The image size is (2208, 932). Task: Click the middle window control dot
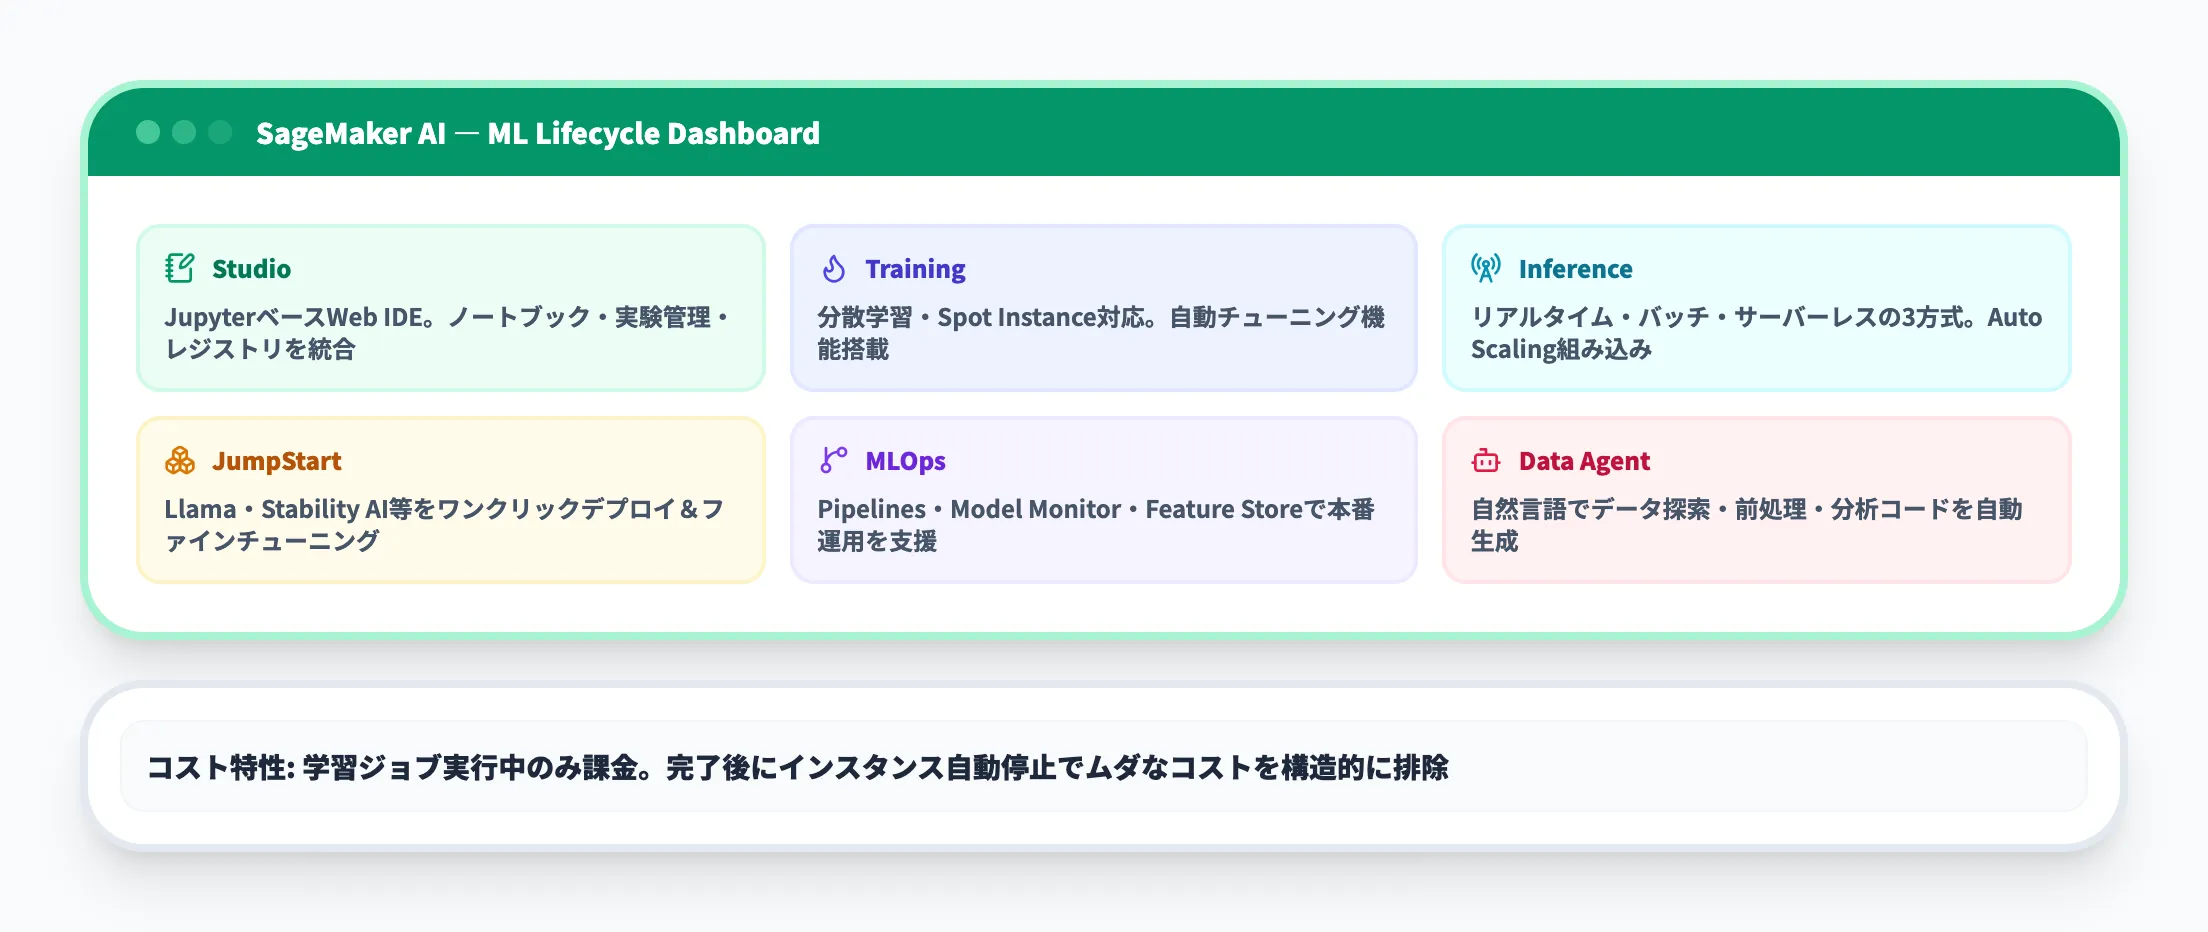click(x=183, y=131)
